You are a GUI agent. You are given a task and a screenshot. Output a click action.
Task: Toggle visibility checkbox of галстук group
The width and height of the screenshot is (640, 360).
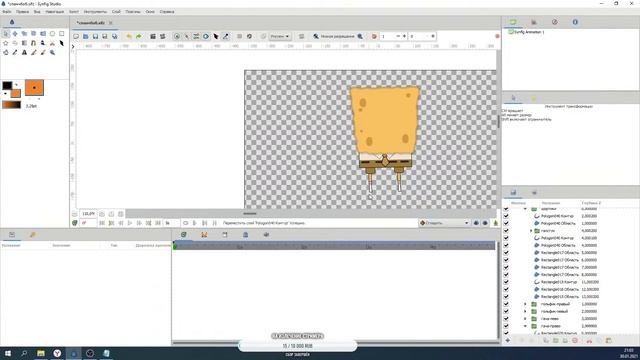click(506, 231)
